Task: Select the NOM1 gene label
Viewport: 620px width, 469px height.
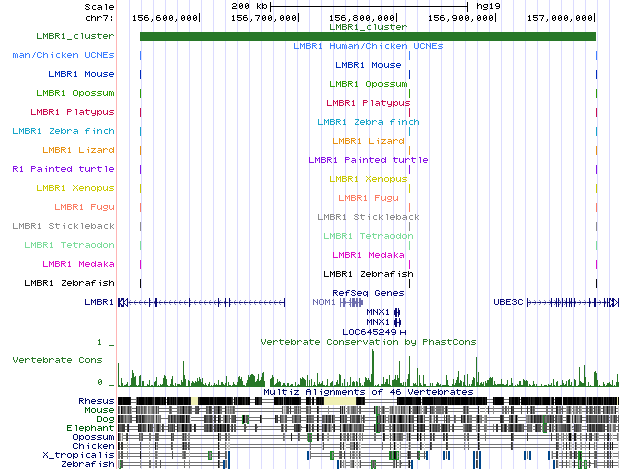Action: [x=324, y=301]
